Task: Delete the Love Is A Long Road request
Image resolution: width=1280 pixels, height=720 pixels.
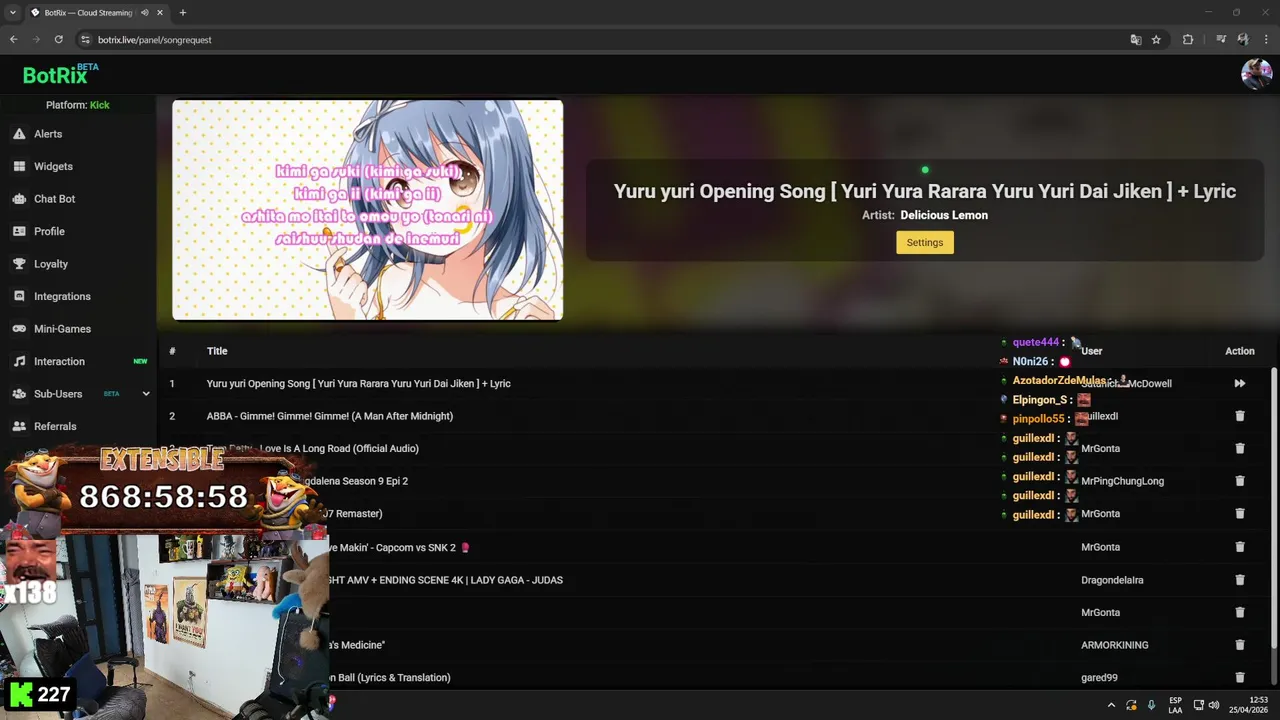Action: 1239,448
